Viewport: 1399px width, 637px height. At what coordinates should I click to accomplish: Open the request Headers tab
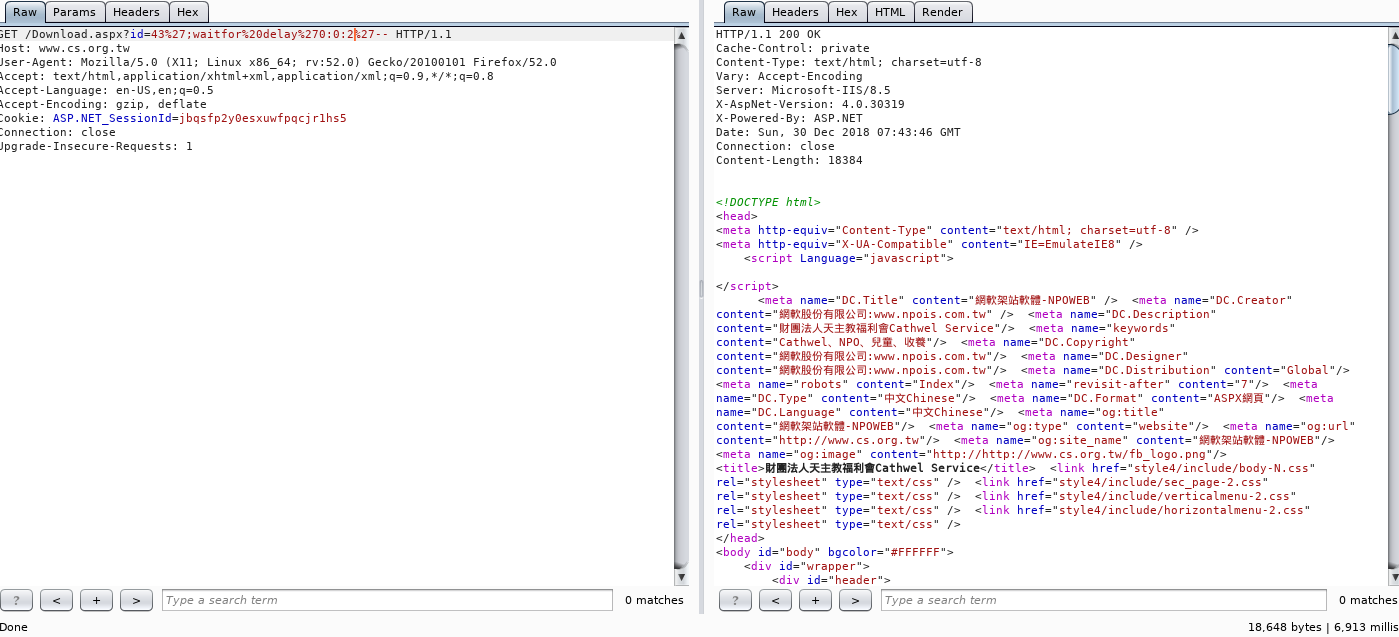coord(135,12)
